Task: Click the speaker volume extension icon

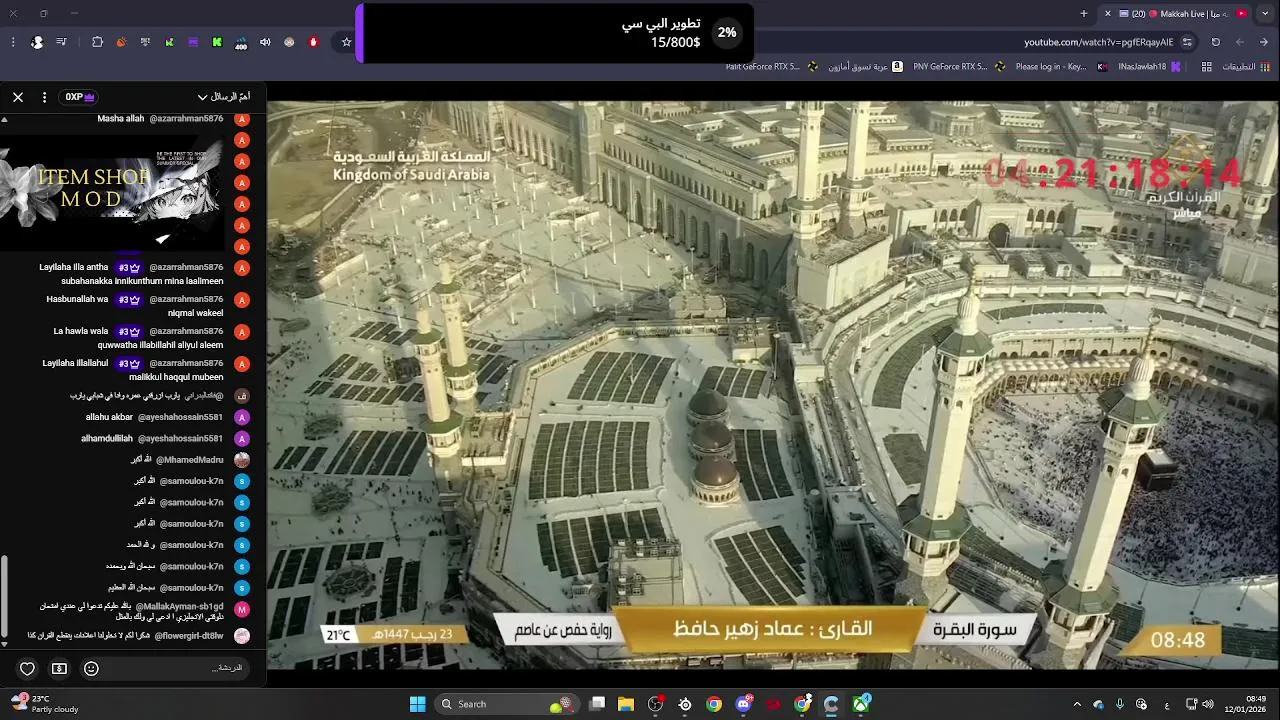Action: (265, 42)
